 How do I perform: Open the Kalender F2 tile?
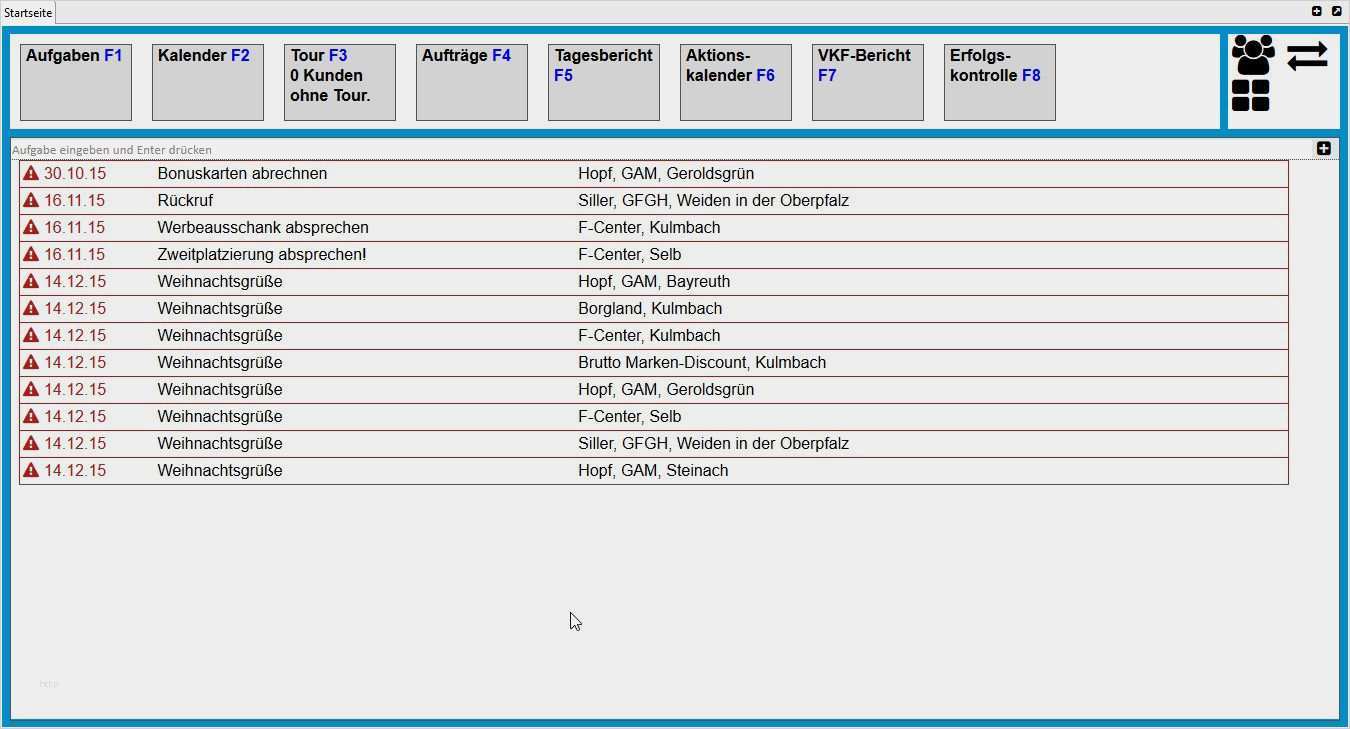click(208, 82)
